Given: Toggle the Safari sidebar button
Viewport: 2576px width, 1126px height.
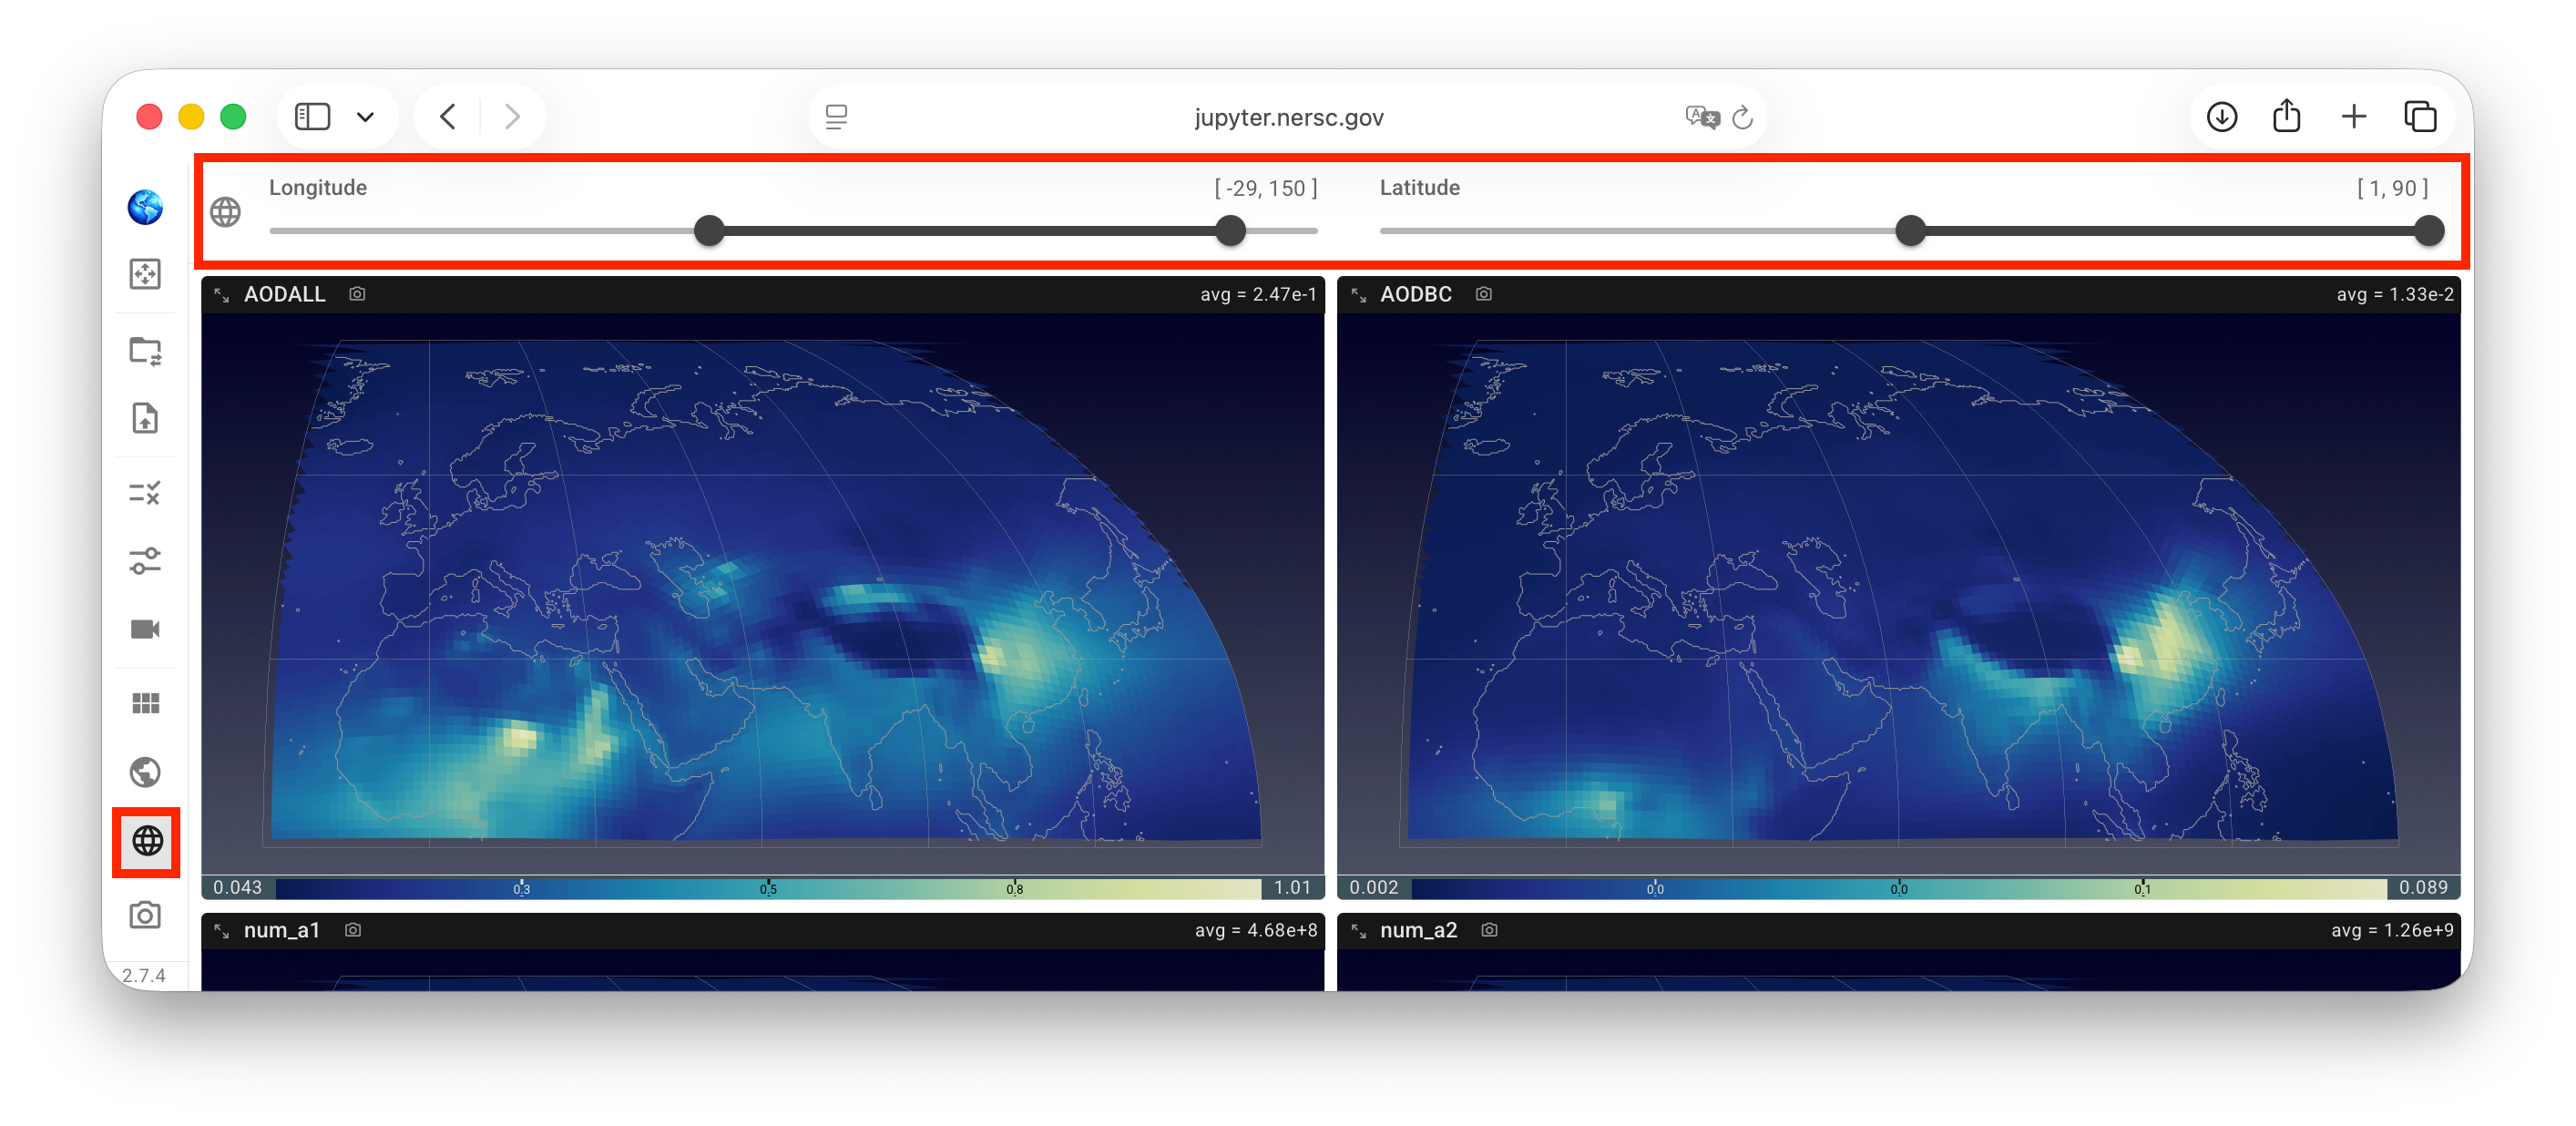Looking at the screenshot, I should pos(312,117).
